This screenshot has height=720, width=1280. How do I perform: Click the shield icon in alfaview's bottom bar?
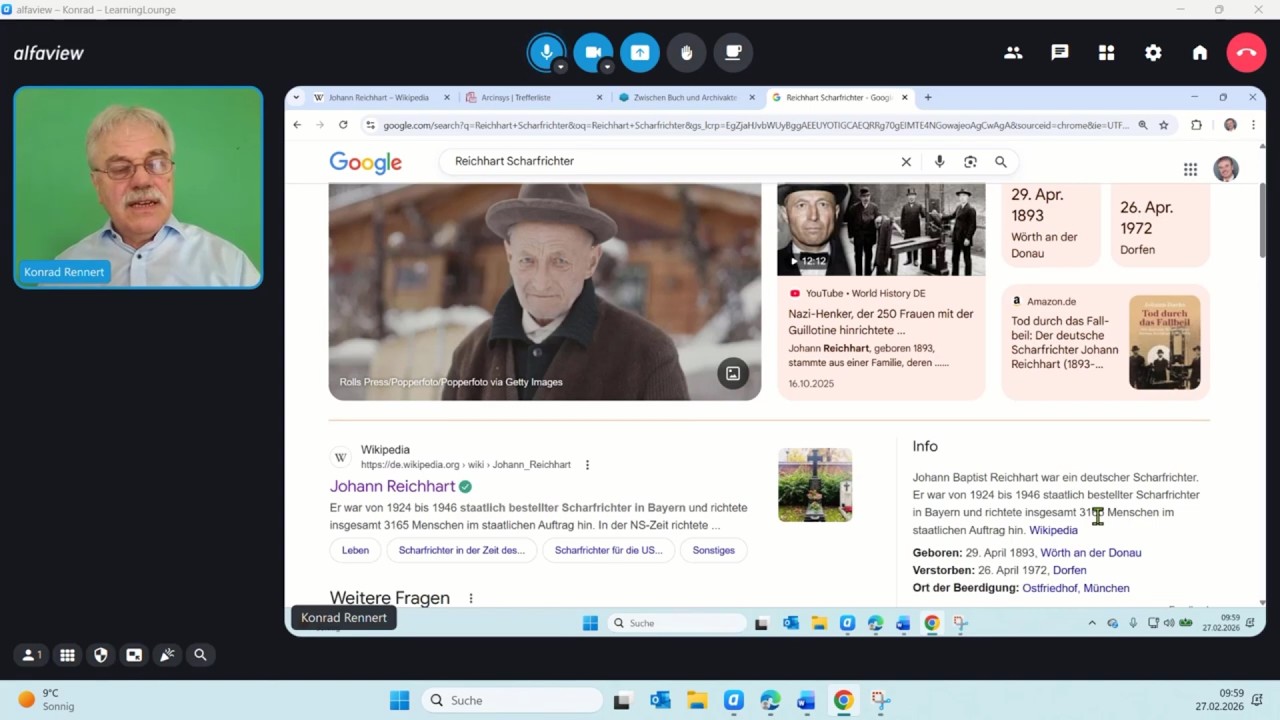(100, 655)
